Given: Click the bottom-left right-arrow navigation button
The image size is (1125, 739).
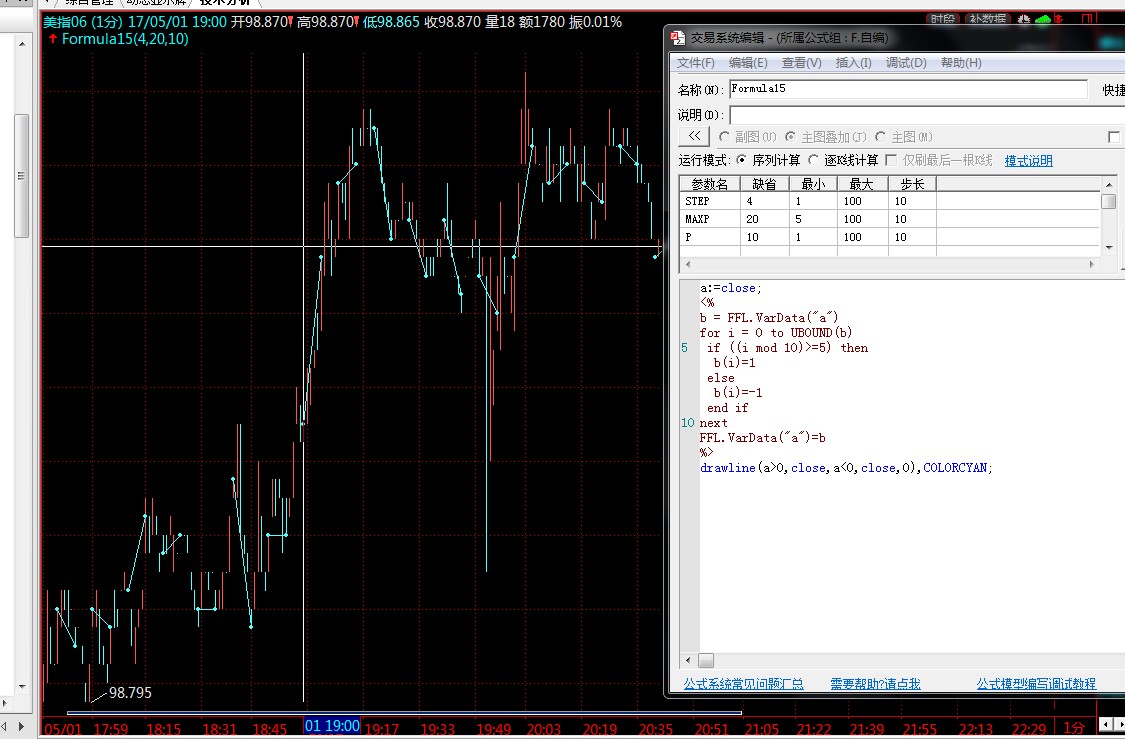Looking at the screenshot, I should click(x=21, y=727).
